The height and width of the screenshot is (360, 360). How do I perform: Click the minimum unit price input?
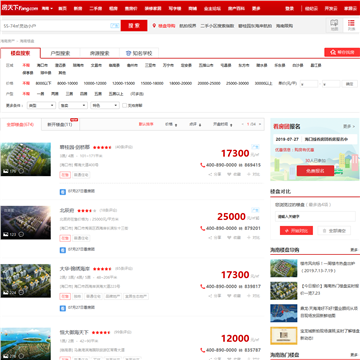tap(309, 84)
